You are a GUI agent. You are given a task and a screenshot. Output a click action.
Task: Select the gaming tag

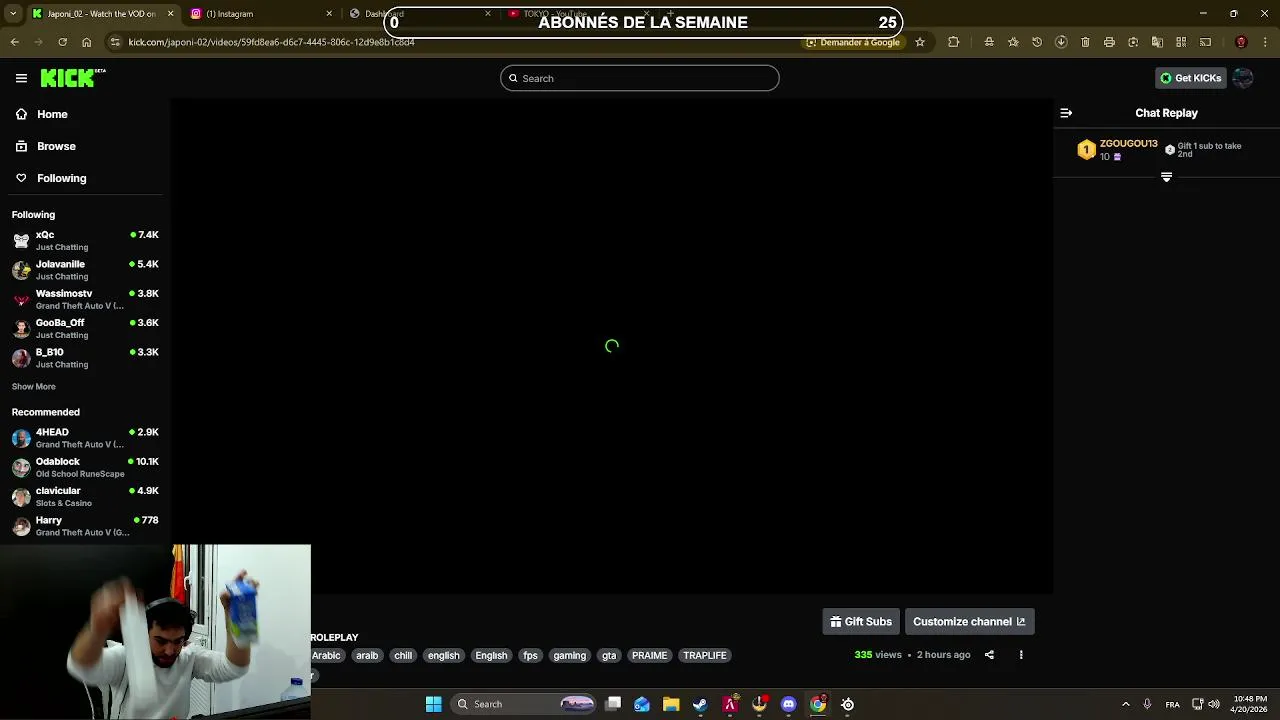coord(570,656)
